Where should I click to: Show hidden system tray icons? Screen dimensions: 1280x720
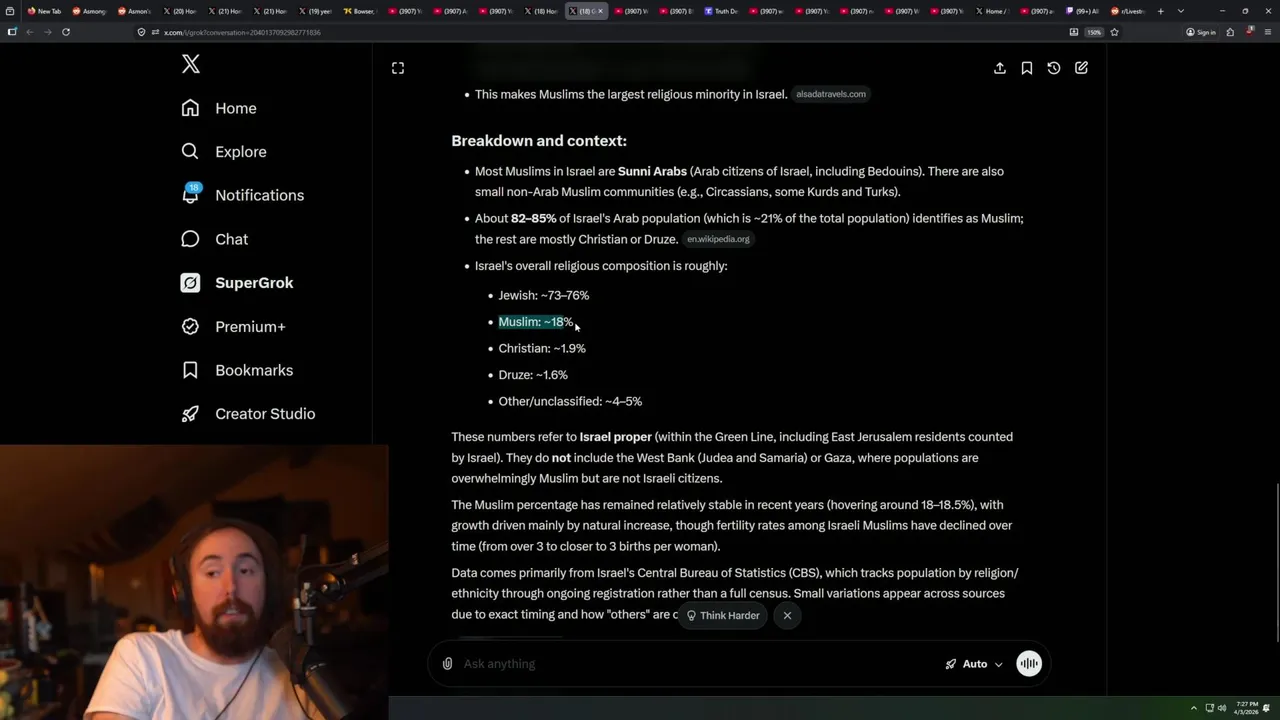tap(1193, 708)
